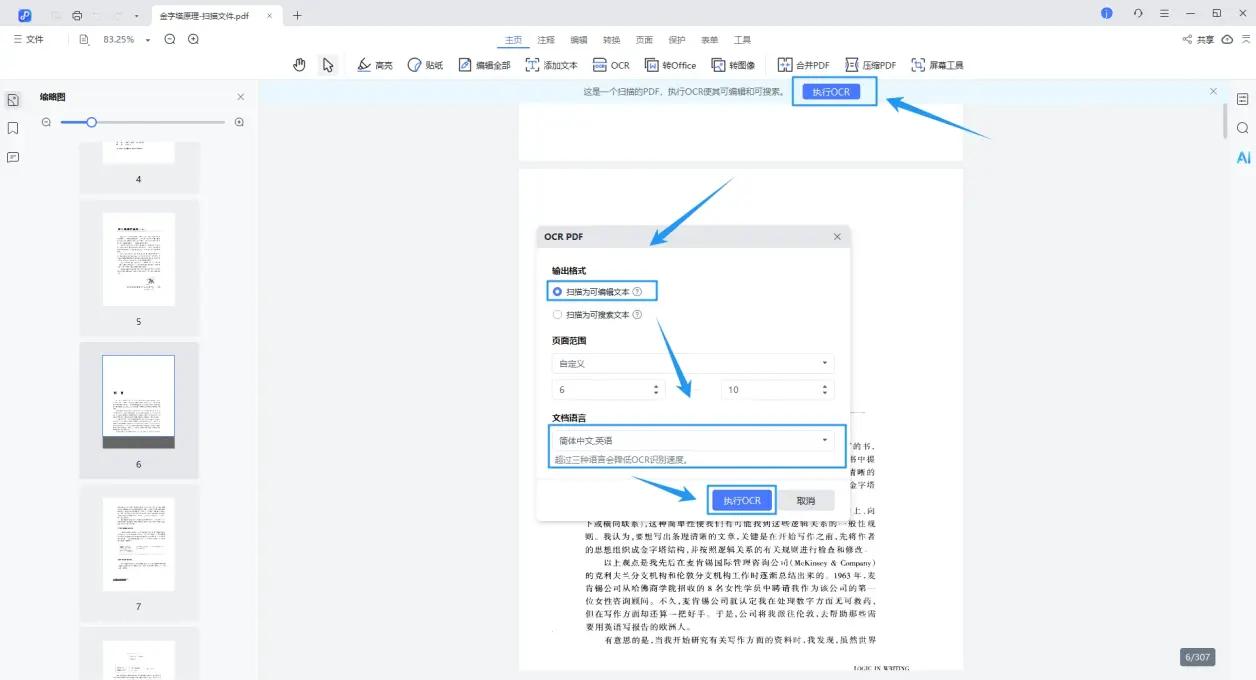The image size is (1256, 680).
Task: Open the comments sidebar icon
Action: [x=13, y=157]
